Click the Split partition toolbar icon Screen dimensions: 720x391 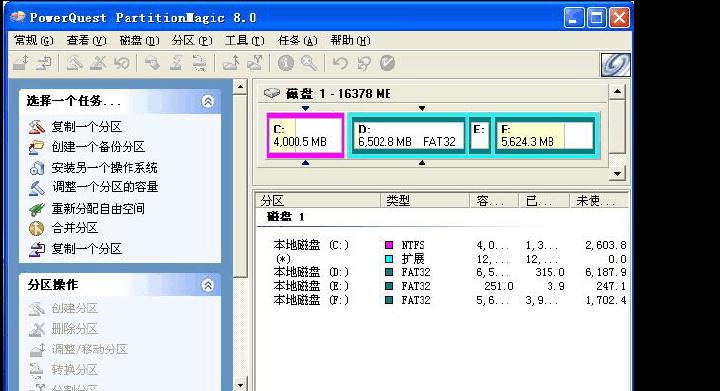coord(254,62)
